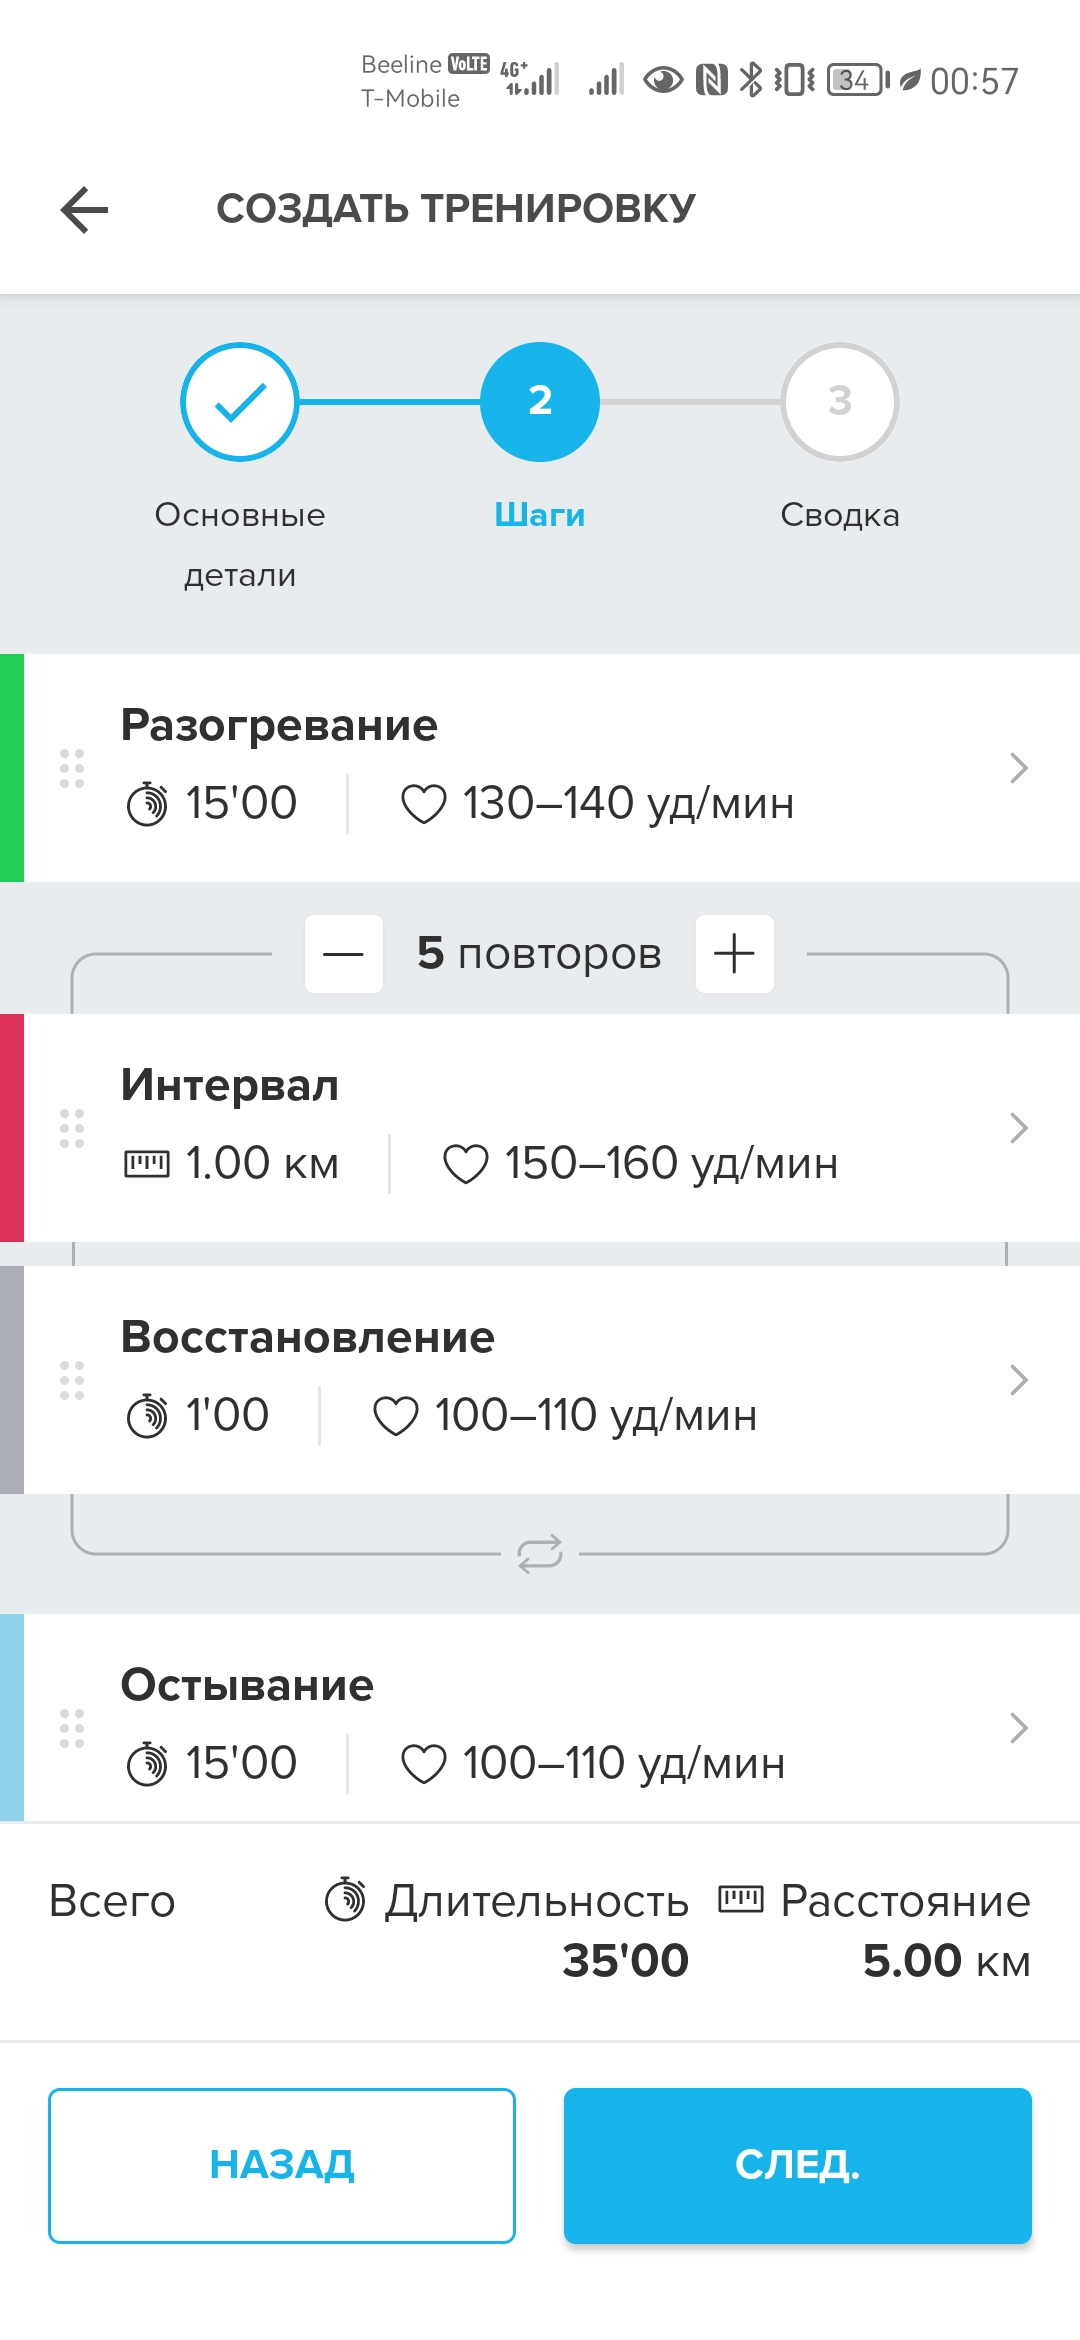Tap the heart rate icon in Интервал
This screenshot has width=1080, height=2340.
pyautogui.click(x=466, y=1164)
